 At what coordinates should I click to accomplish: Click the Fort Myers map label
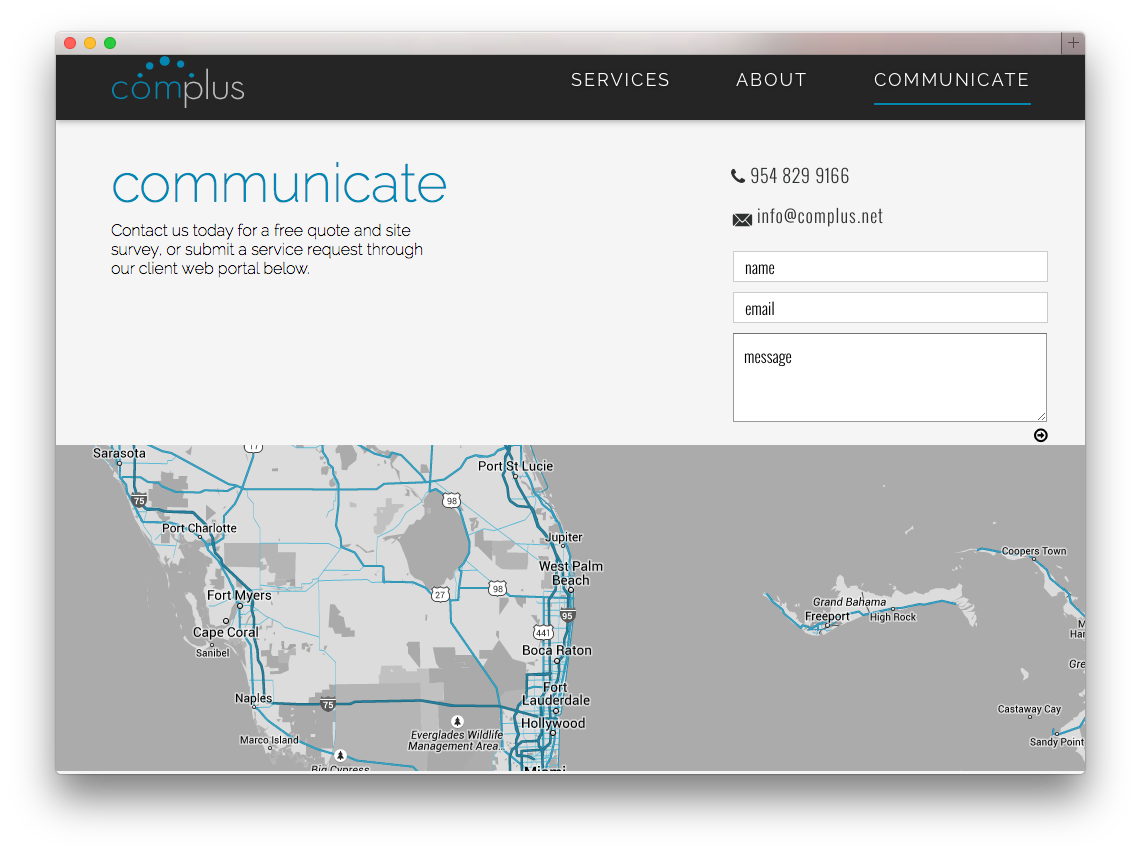(x=239, y=595)
